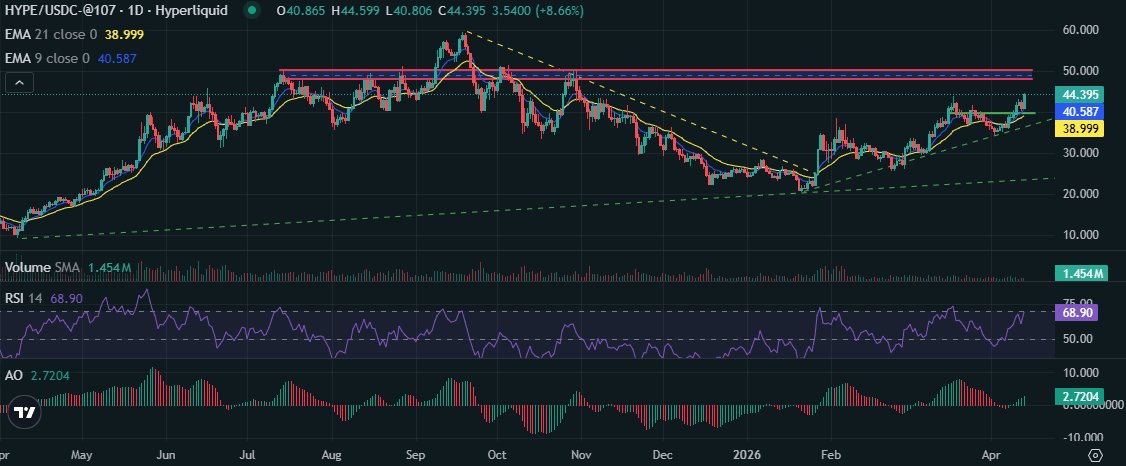Click 10.000 price axis label

coord(1082,235)
